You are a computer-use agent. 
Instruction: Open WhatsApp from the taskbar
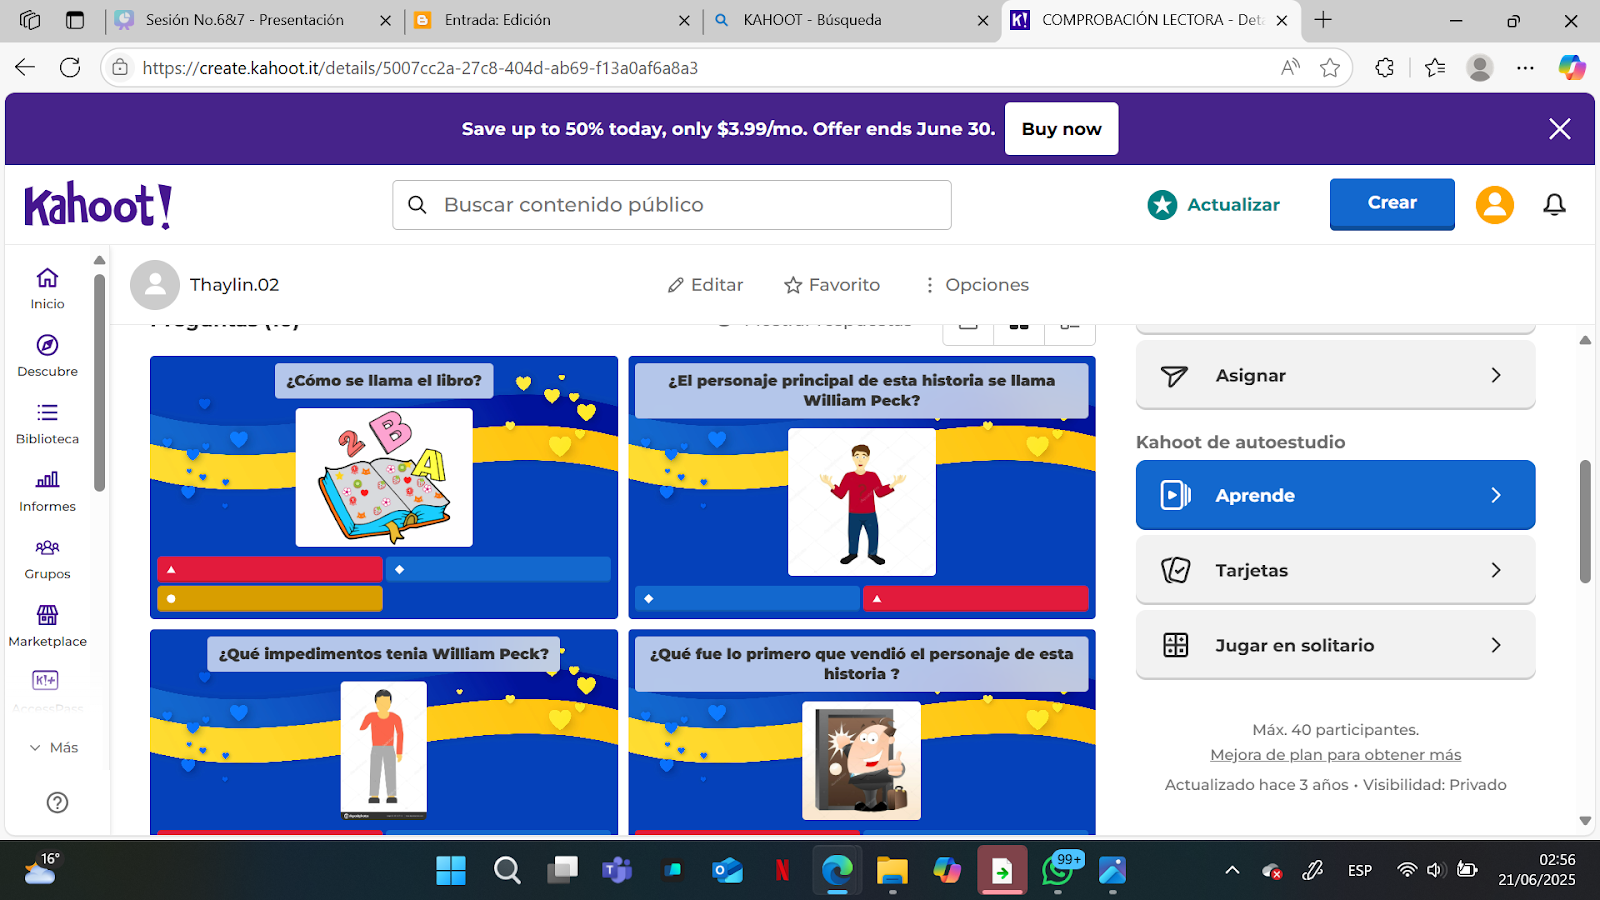[1058, 871]
